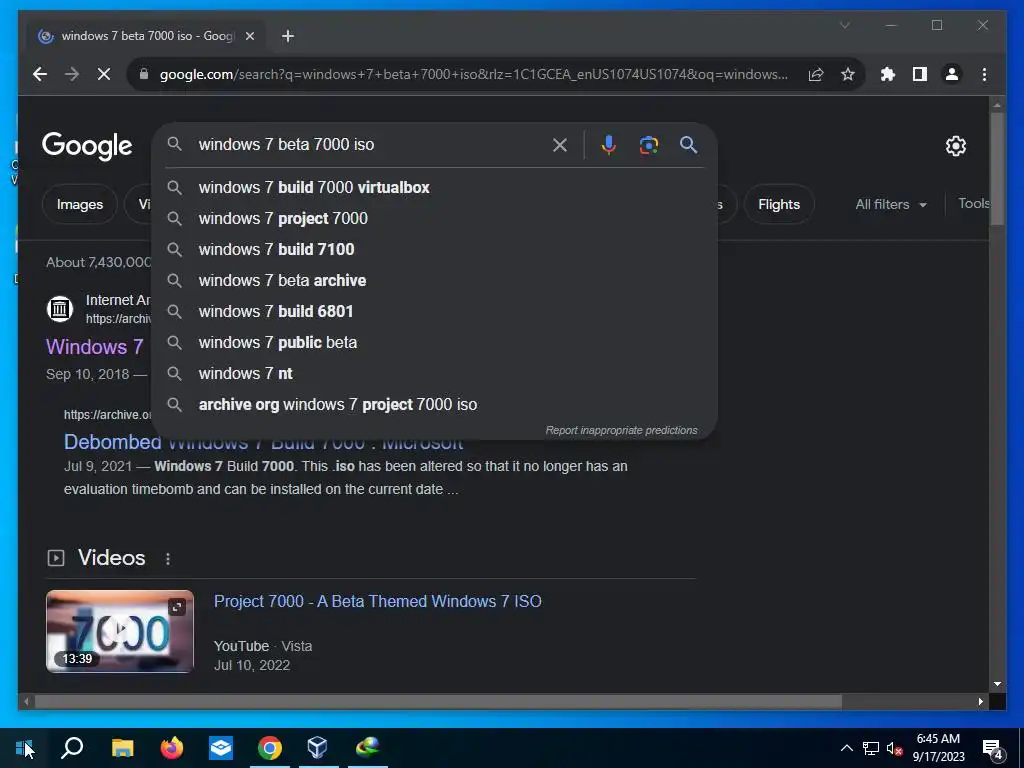Click the URL in the address bar
The image size is (1024, 768).
(x=473, y=74)
